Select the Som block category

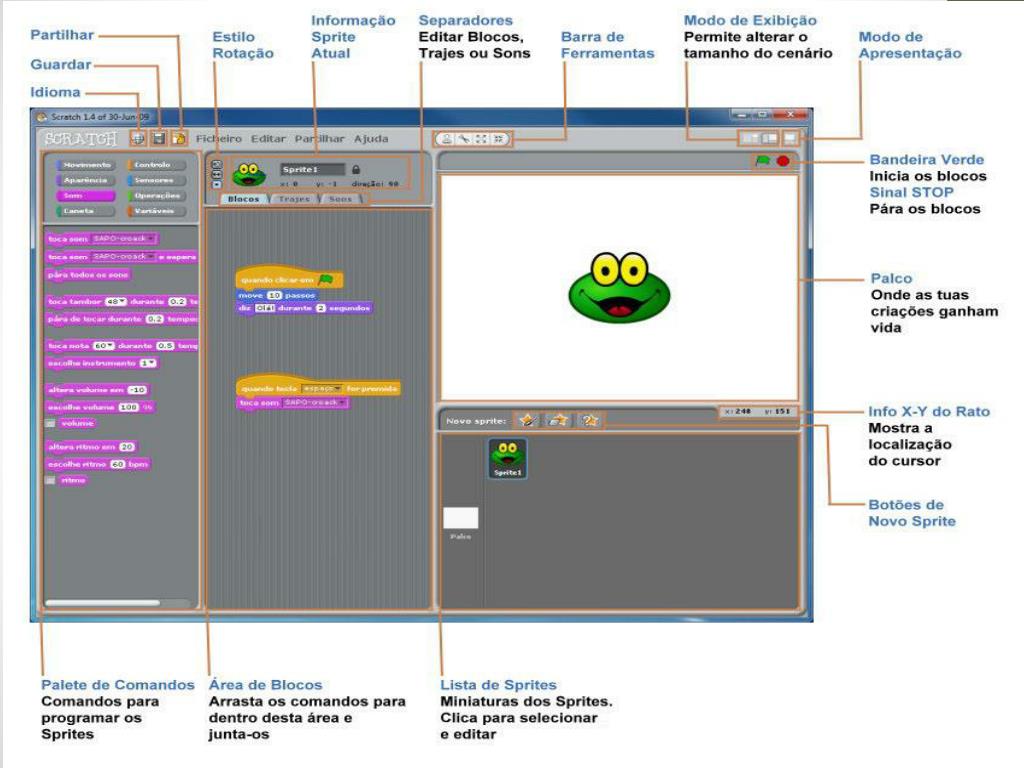85,196
